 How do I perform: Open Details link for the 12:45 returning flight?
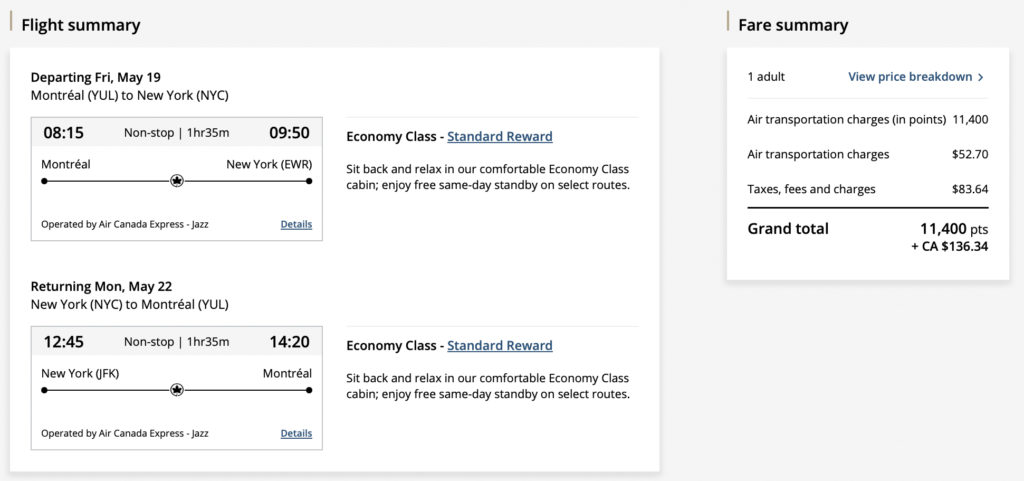[x=296, y=433]
